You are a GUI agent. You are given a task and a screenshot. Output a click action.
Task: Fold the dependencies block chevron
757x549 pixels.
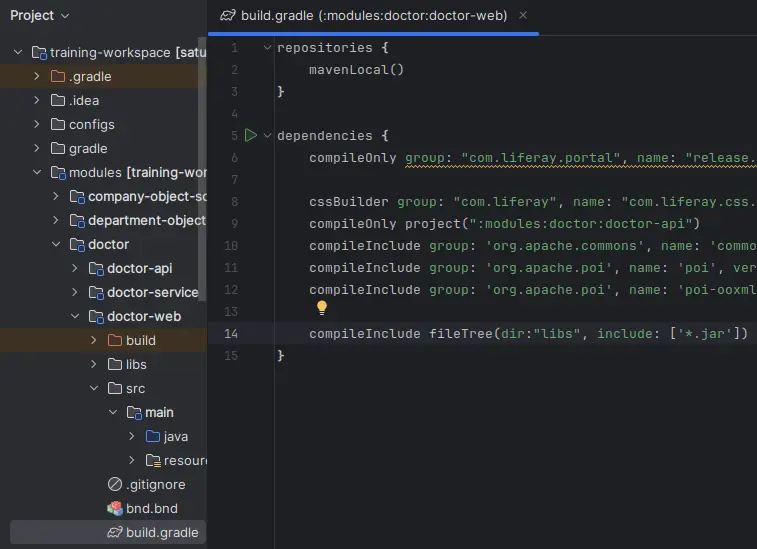[267, 136]
